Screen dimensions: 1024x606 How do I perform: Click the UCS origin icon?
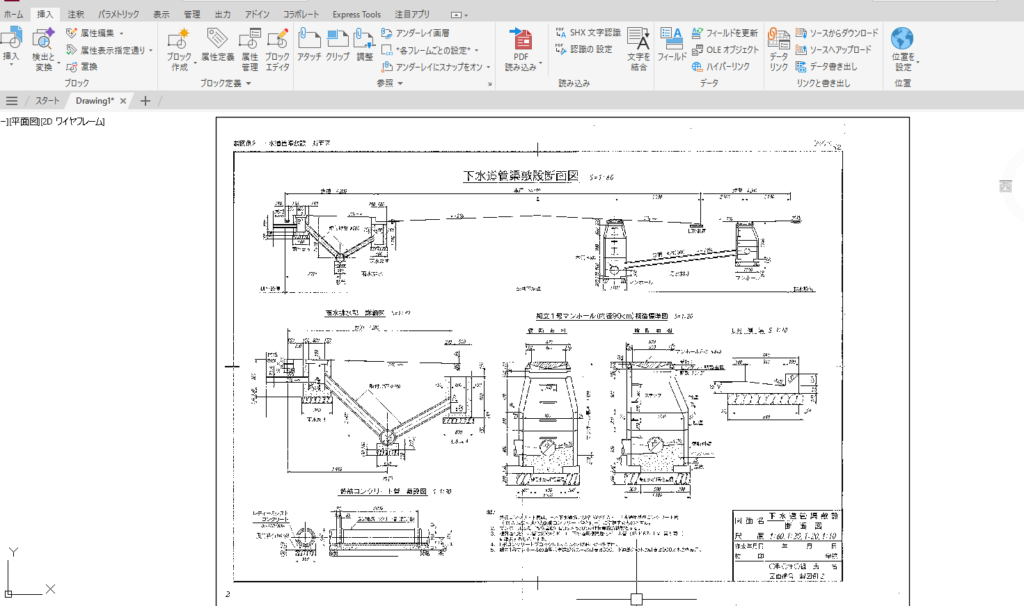point(8,594)
